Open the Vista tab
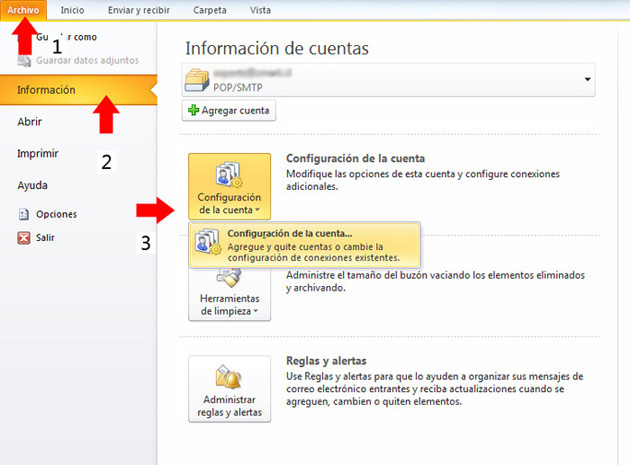 point(260,10)
